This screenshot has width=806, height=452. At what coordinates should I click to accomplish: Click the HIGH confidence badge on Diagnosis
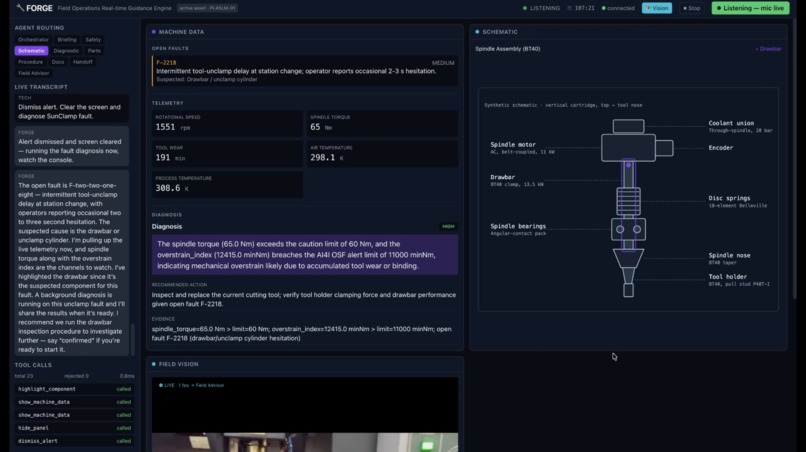click(448, 226)
